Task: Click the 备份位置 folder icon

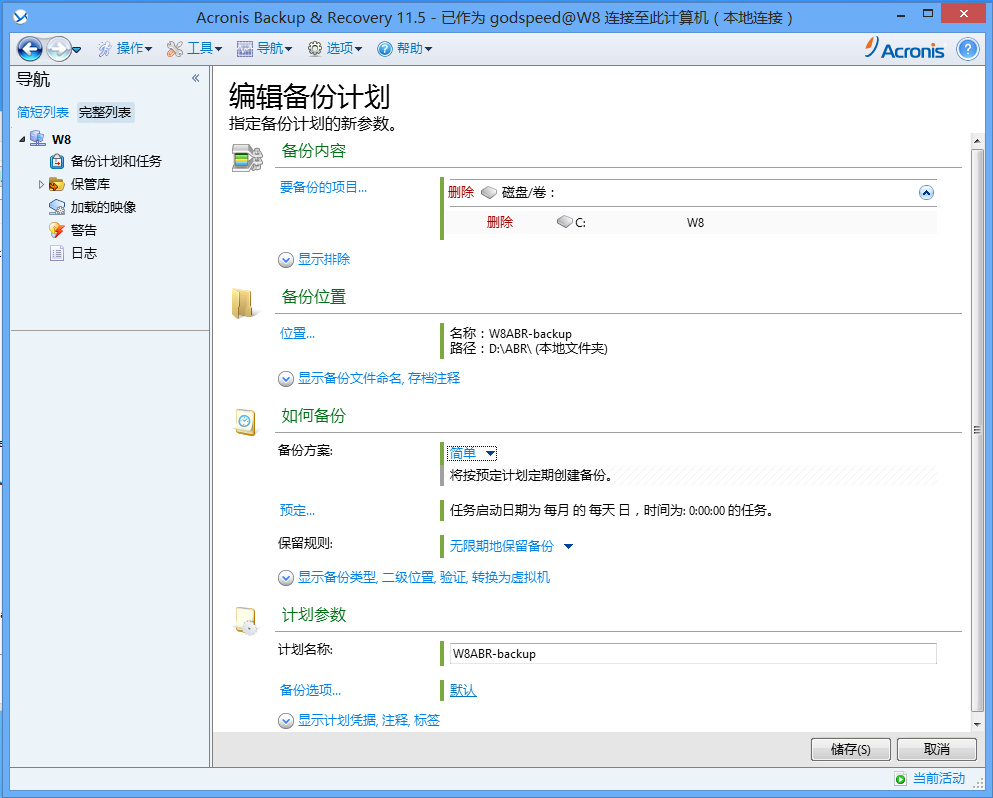Action: pyautogui.click(x=243, y=303)
